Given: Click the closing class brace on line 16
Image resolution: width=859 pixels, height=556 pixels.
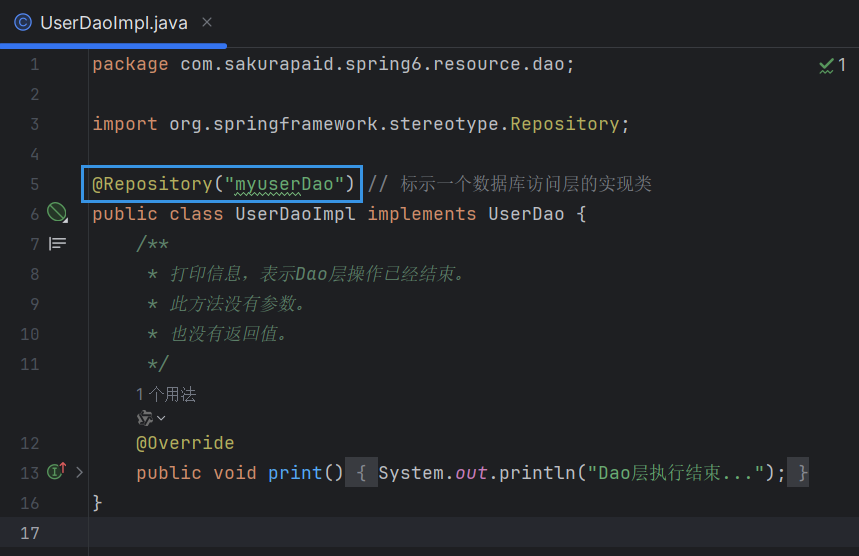Looking at the screenshot, I should 97,502.
